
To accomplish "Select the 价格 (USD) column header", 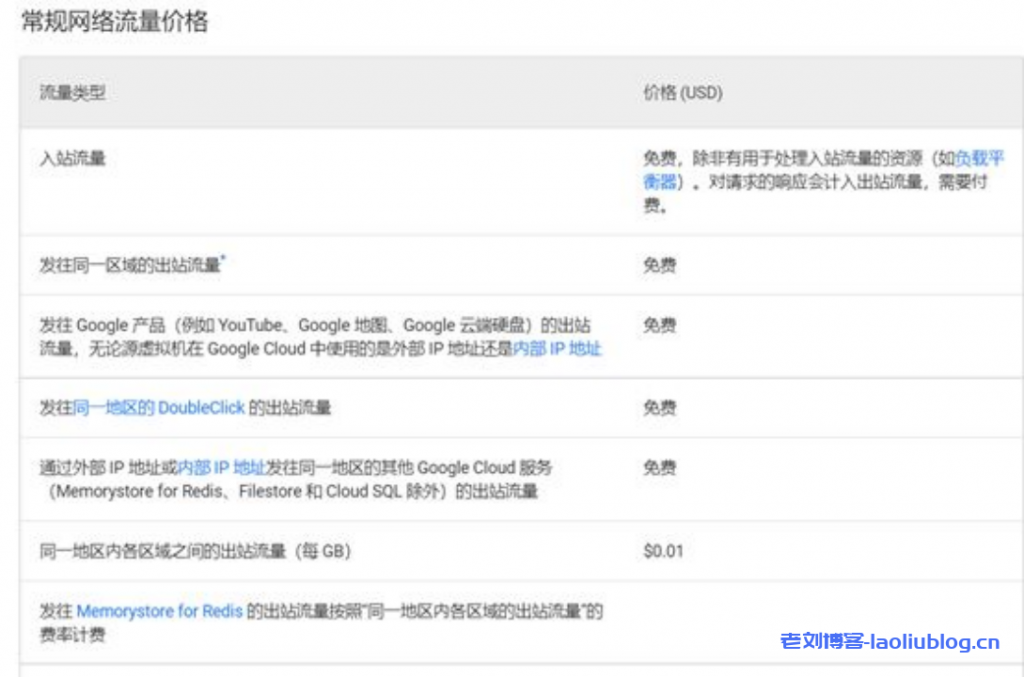I will [x=682, y=93].
